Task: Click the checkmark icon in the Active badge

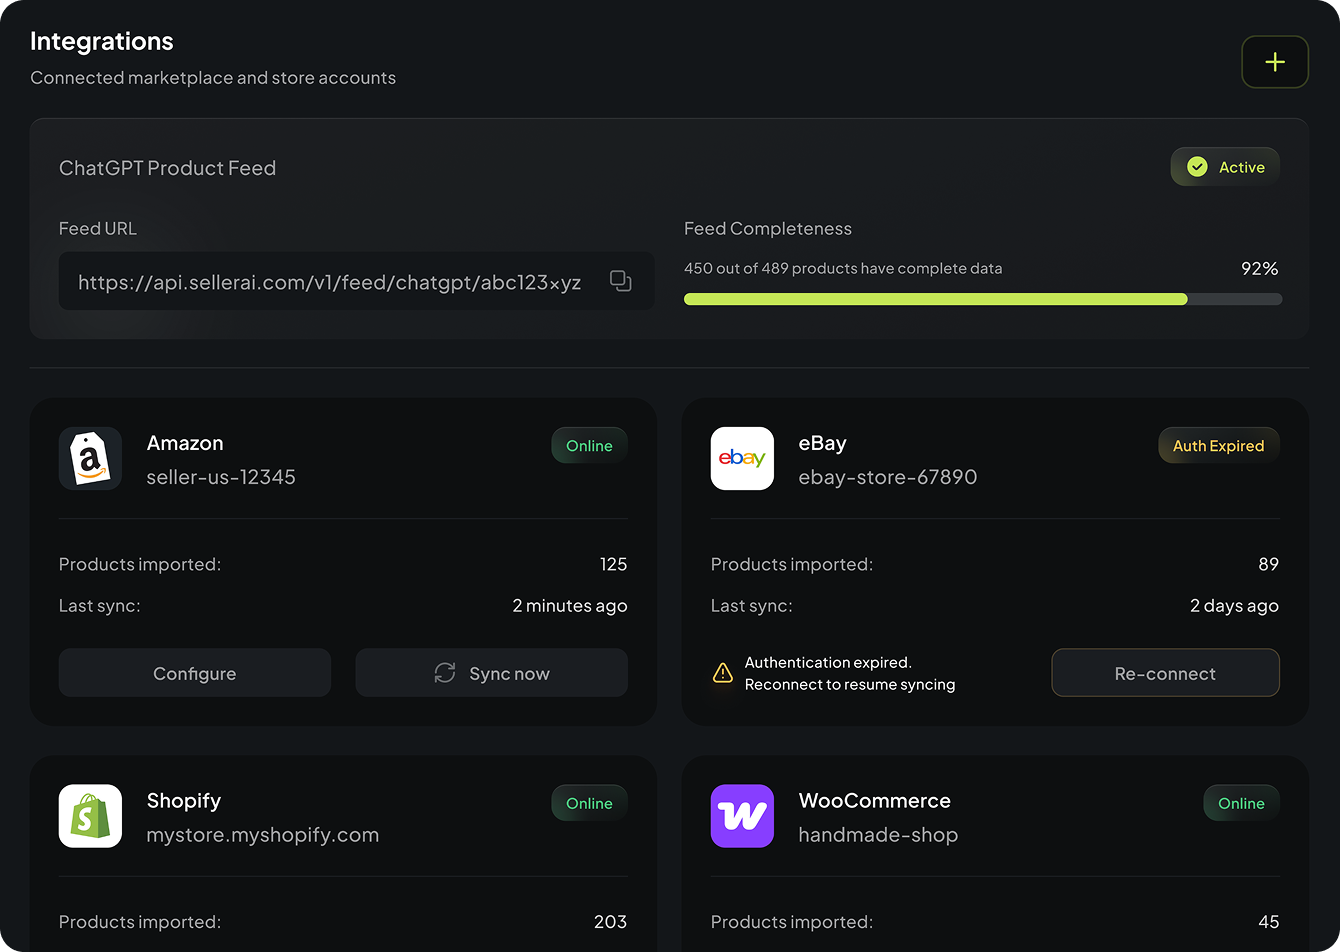Action: tap(1196, 166)
